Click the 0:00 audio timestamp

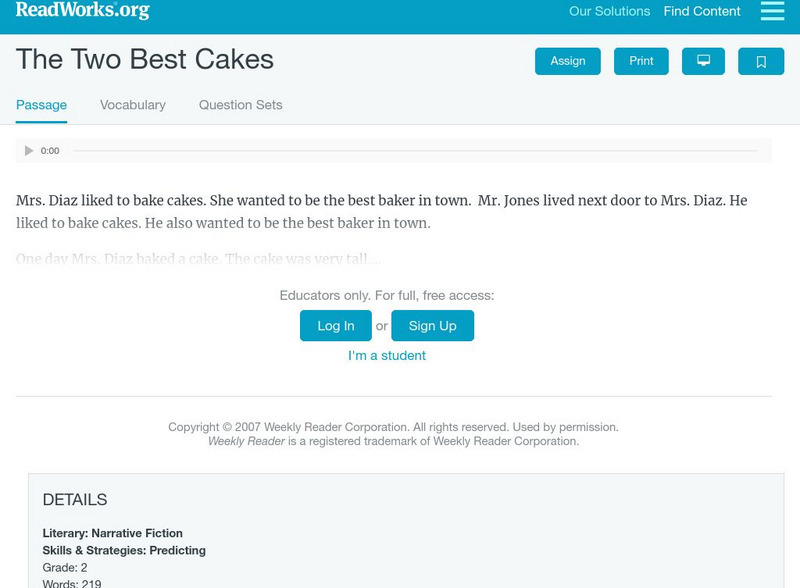(x=49, y=150)
